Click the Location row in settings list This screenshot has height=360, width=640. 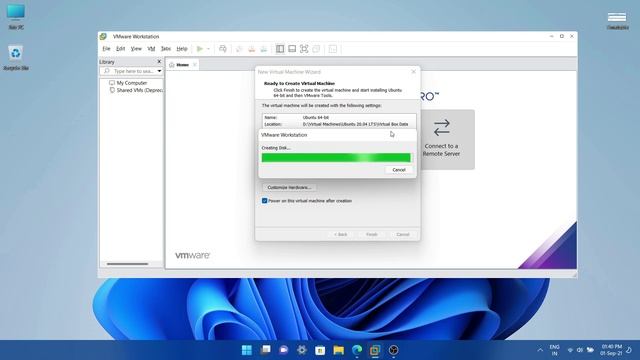tap(339, 124)
